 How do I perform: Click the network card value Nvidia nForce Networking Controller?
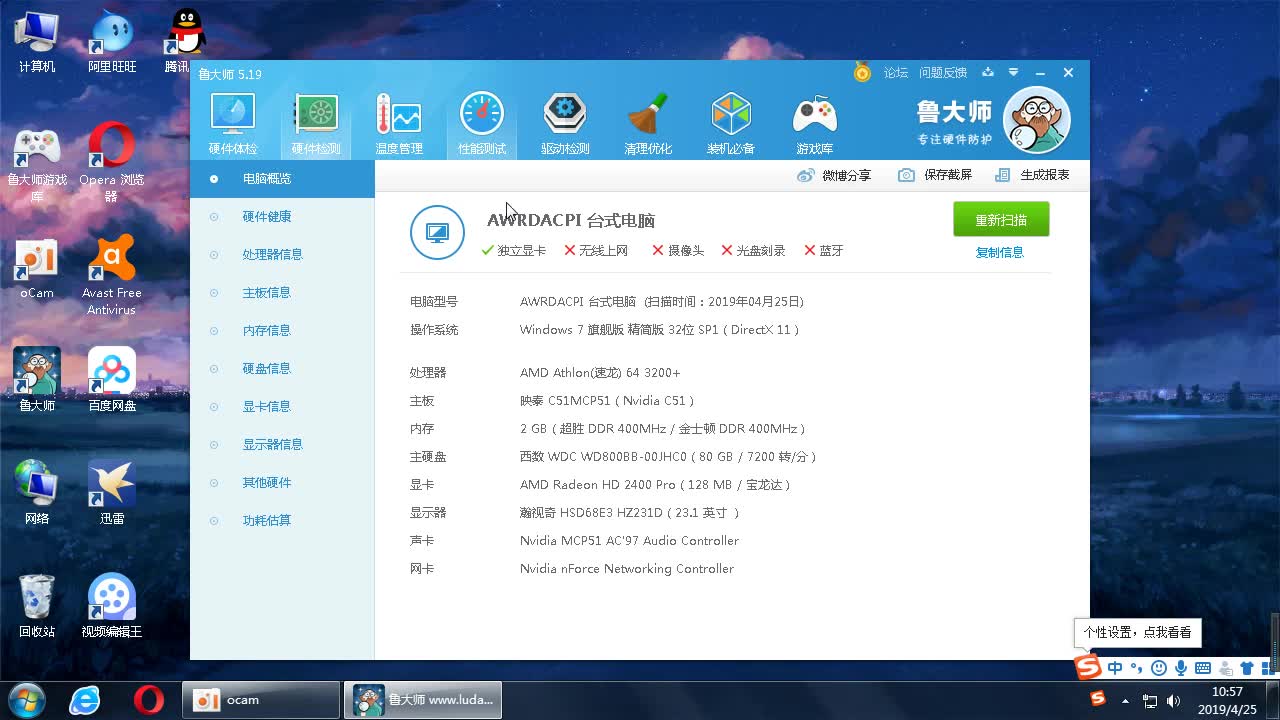pos(627,569)
